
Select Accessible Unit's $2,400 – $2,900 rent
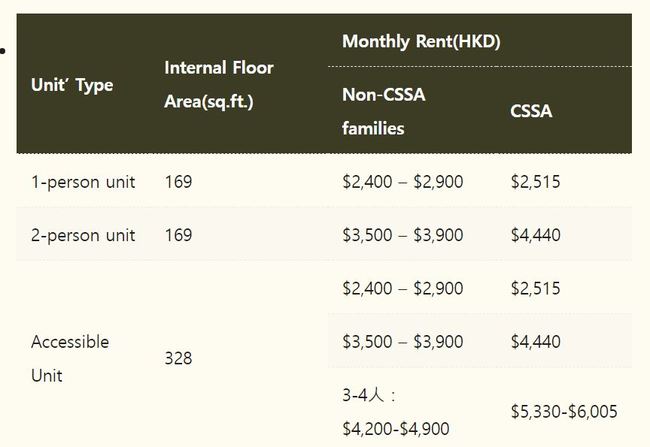pyautogui.click(x=402, y=288)
